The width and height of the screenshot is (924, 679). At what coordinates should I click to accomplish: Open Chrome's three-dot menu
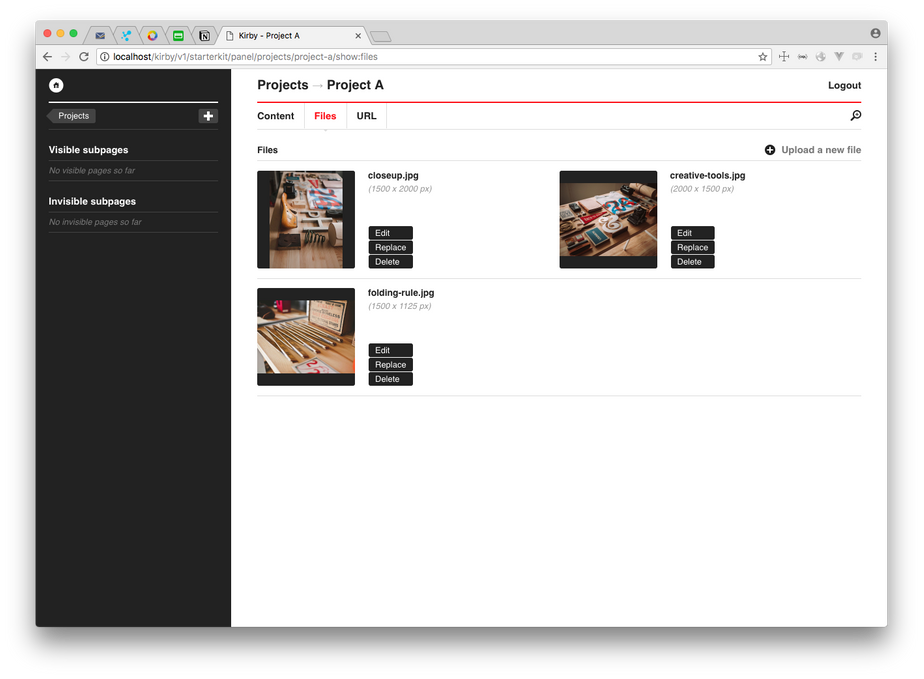[875, 57]
